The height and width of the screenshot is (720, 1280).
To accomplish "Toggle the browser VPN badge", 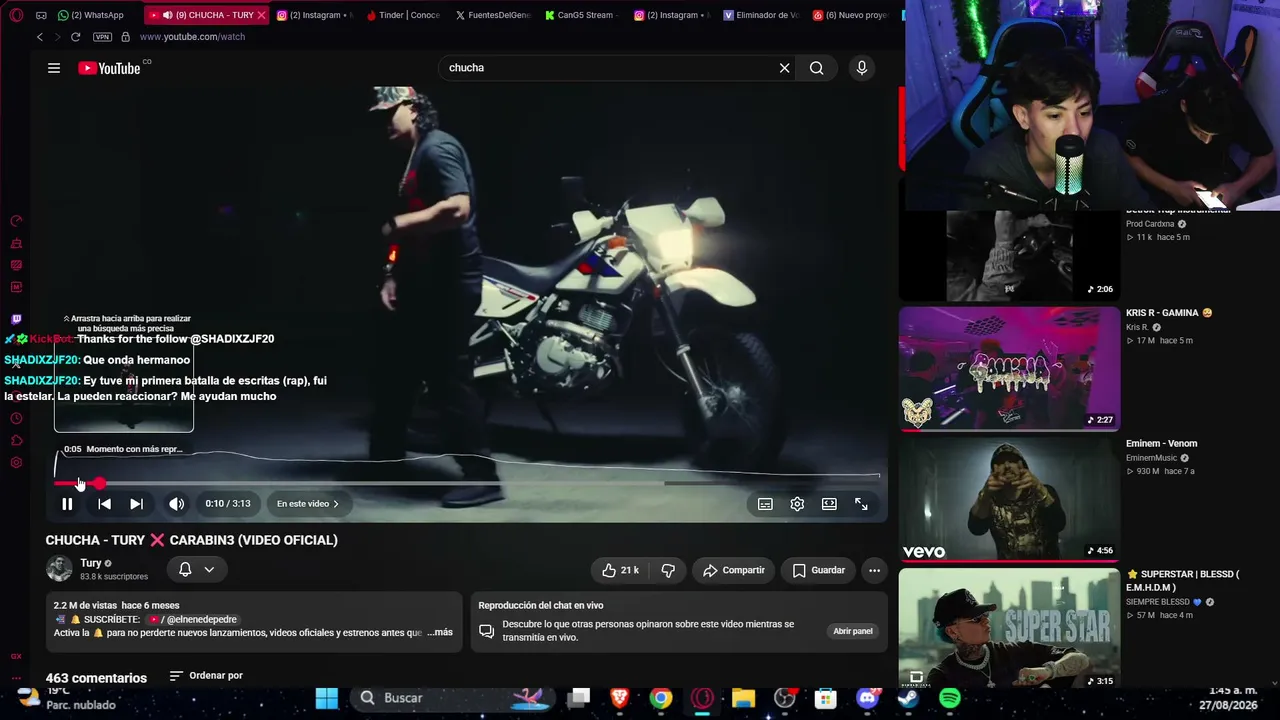I will 102,37.
